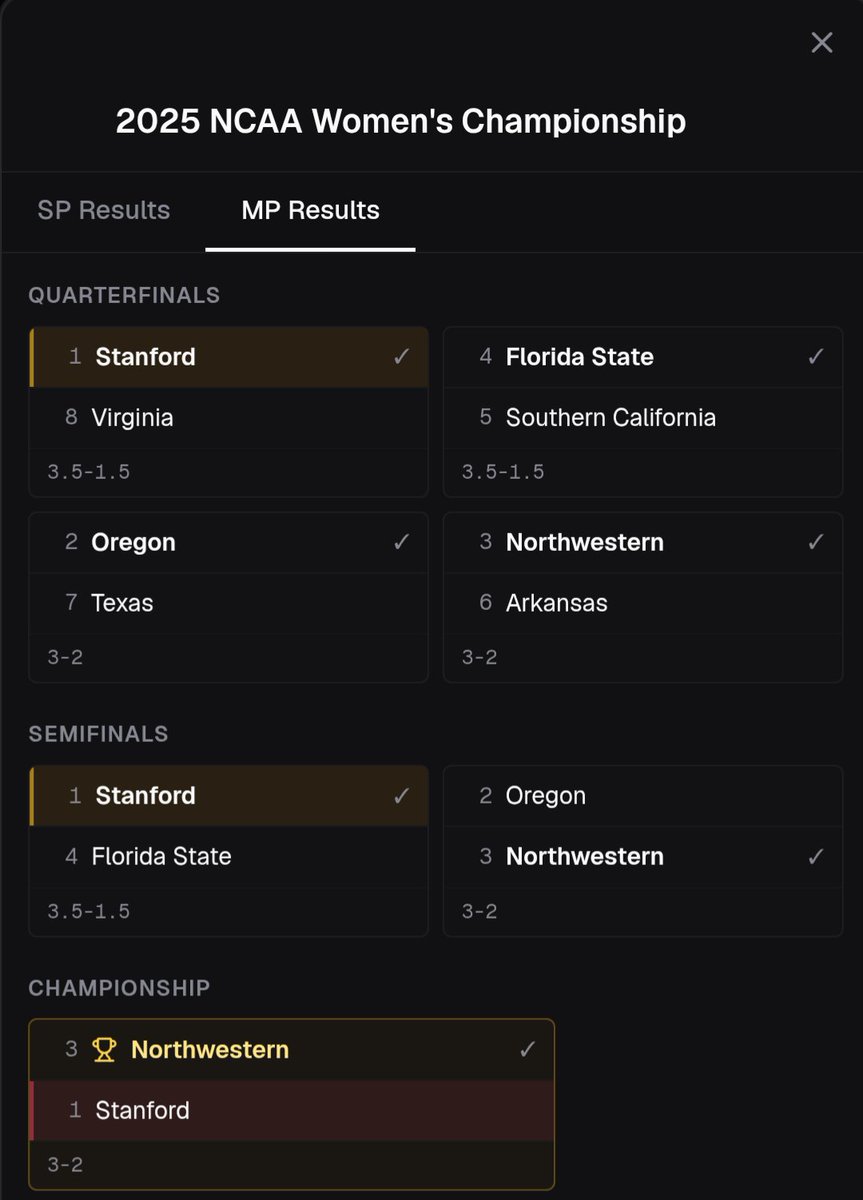
Task: Click the checkmark beside Oregon in quarterfinals
Action: click(x=402, y=542)
